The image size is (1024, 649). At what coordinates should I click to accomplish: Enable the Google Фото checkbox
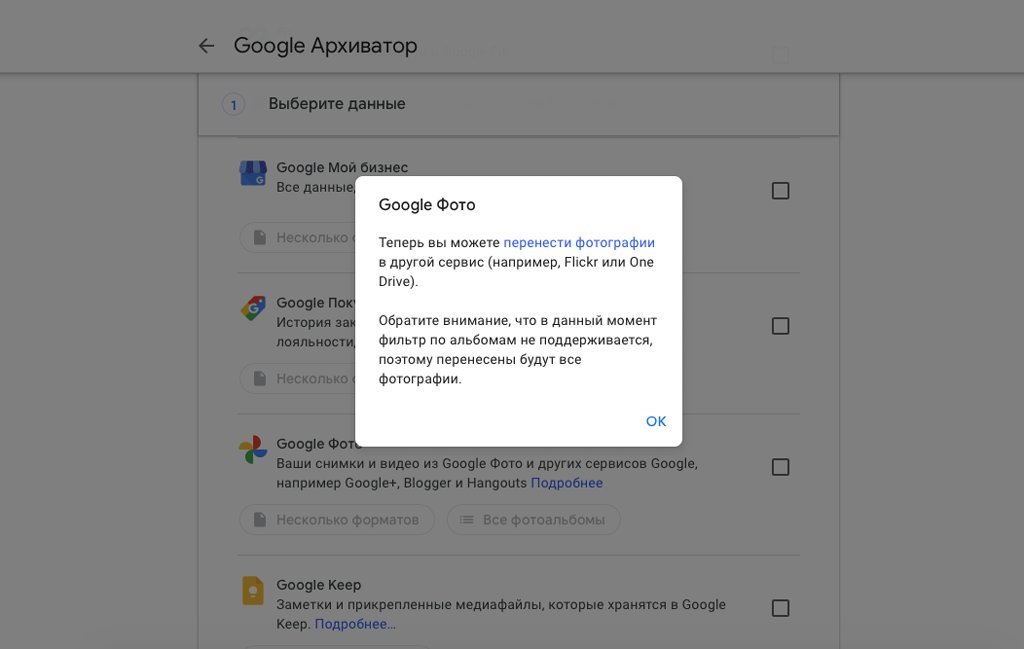[780, 467]
